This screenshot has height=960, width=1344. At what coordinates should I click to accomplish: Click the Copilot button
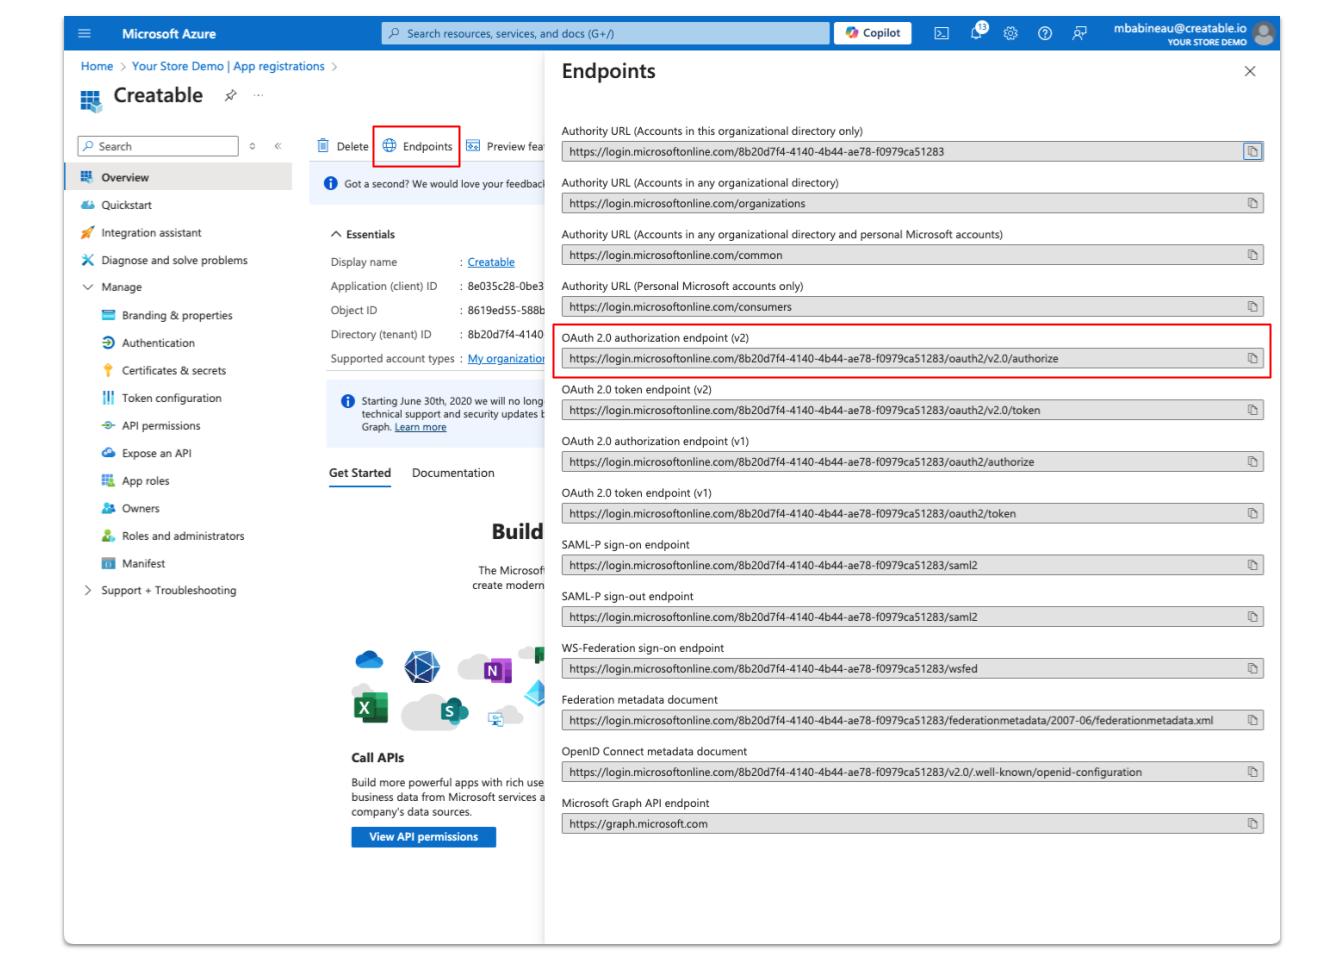[873, 33]
